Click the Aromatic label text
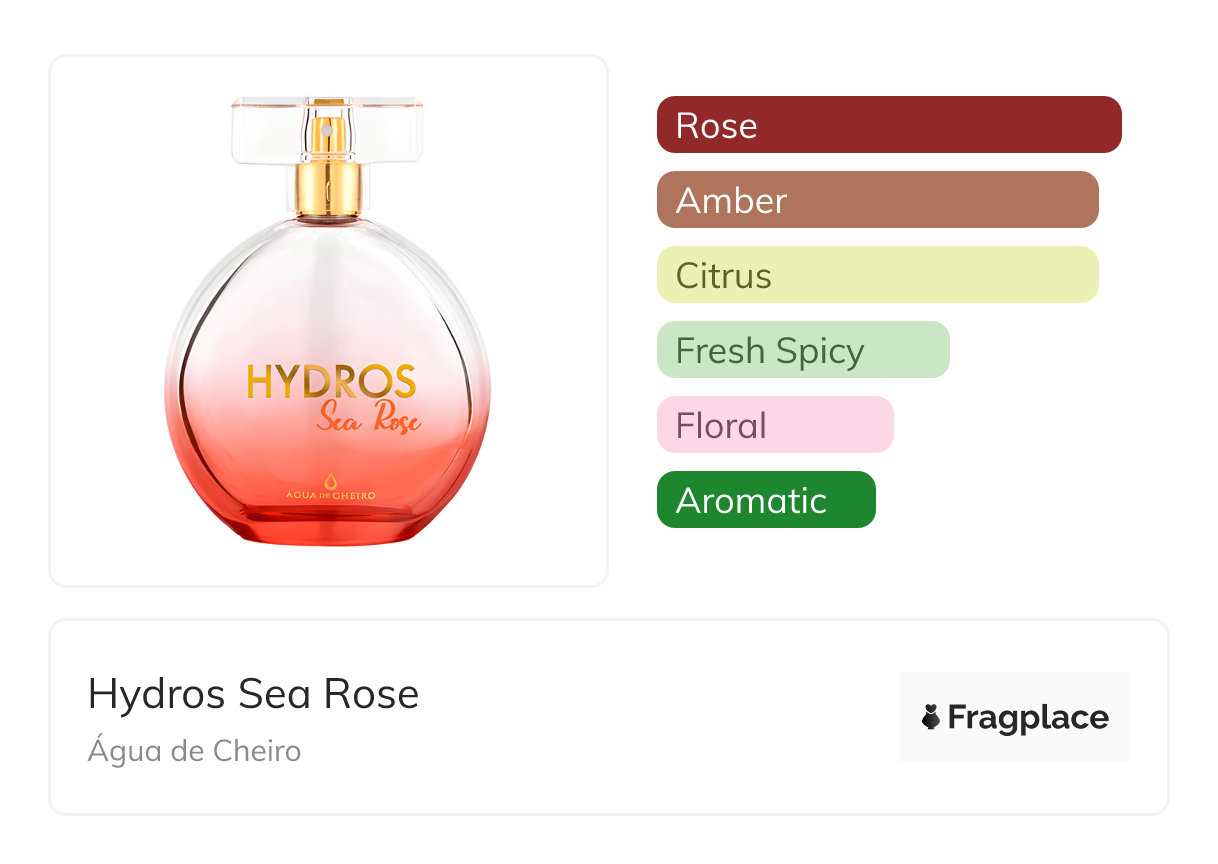Screen dimensions: 1218x864 click(751, 501)
